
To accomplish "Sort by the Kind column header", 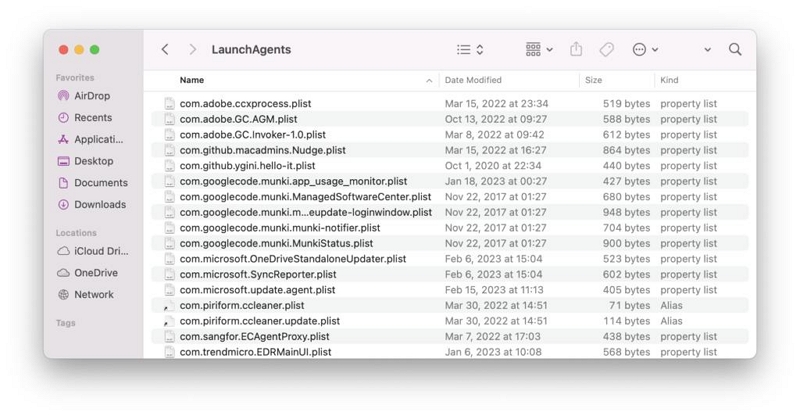I will [669, 80].
